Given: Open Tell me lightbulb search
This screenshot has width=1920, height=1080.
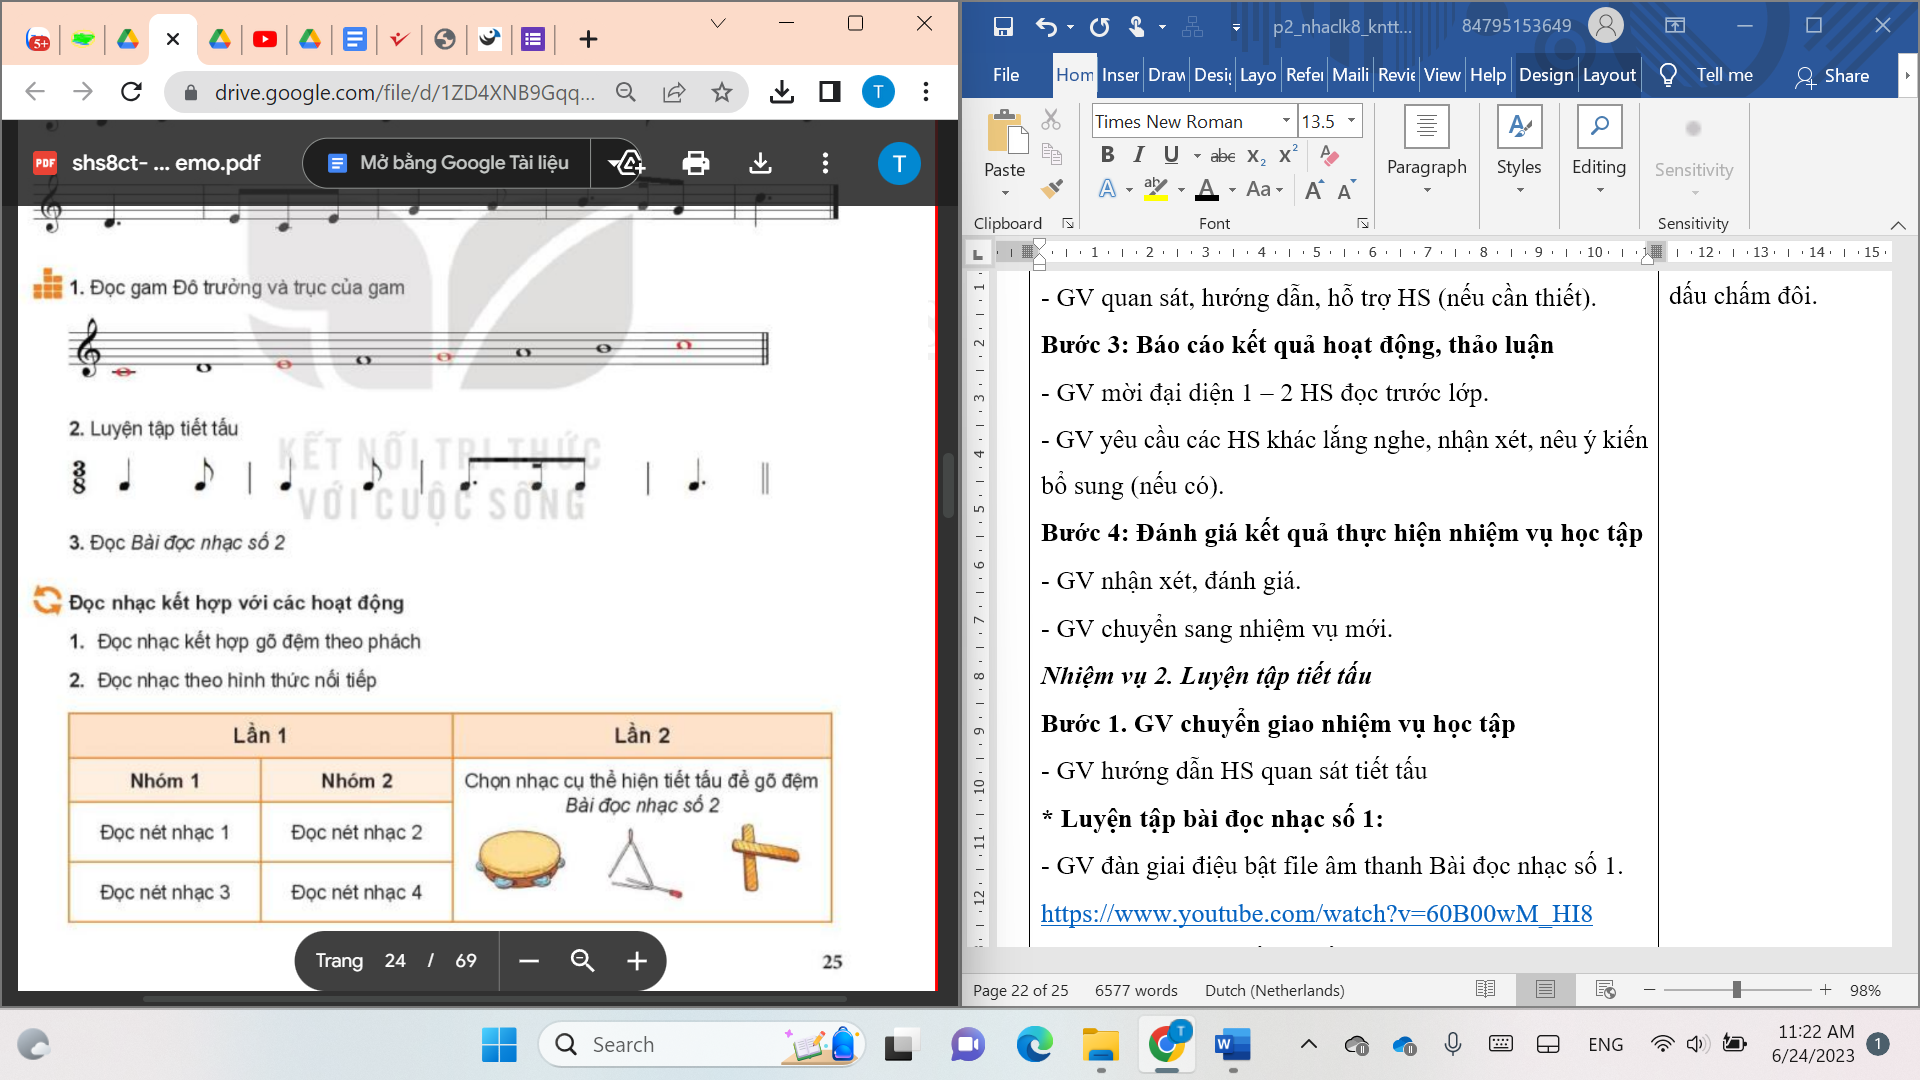Looking at the screenshot, I should [1667, 75].
